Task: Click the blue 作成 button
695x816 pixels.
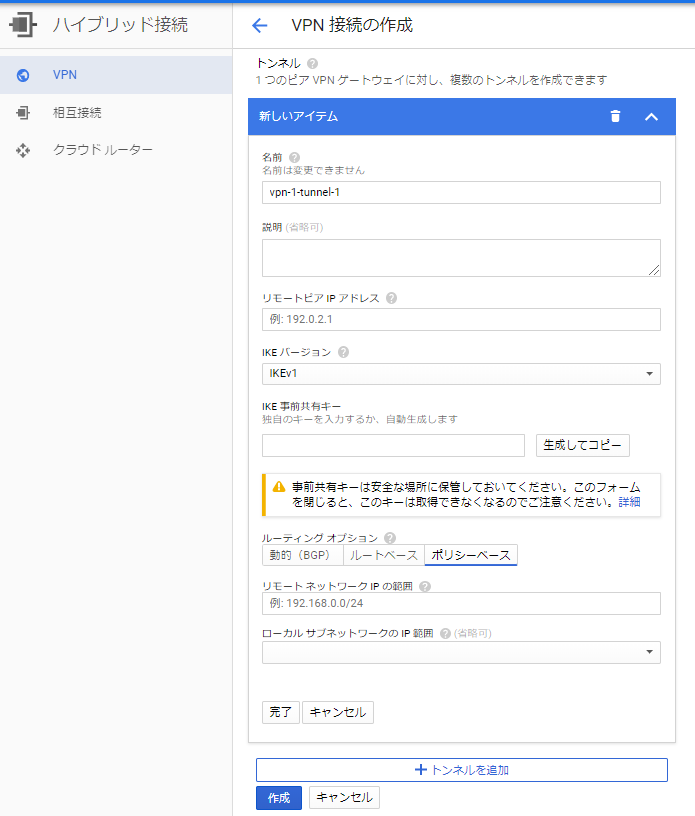Action: (279, 798)
